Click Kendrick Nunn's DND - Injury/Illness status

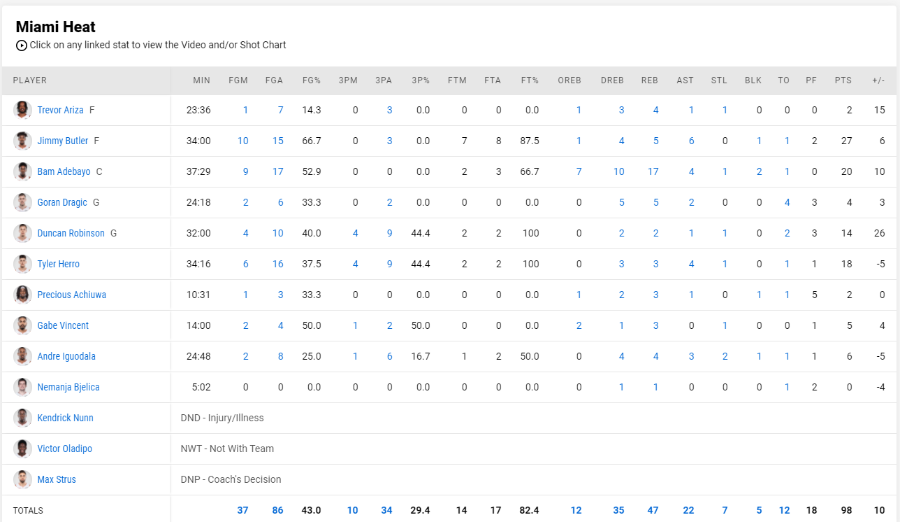[222, 417]
